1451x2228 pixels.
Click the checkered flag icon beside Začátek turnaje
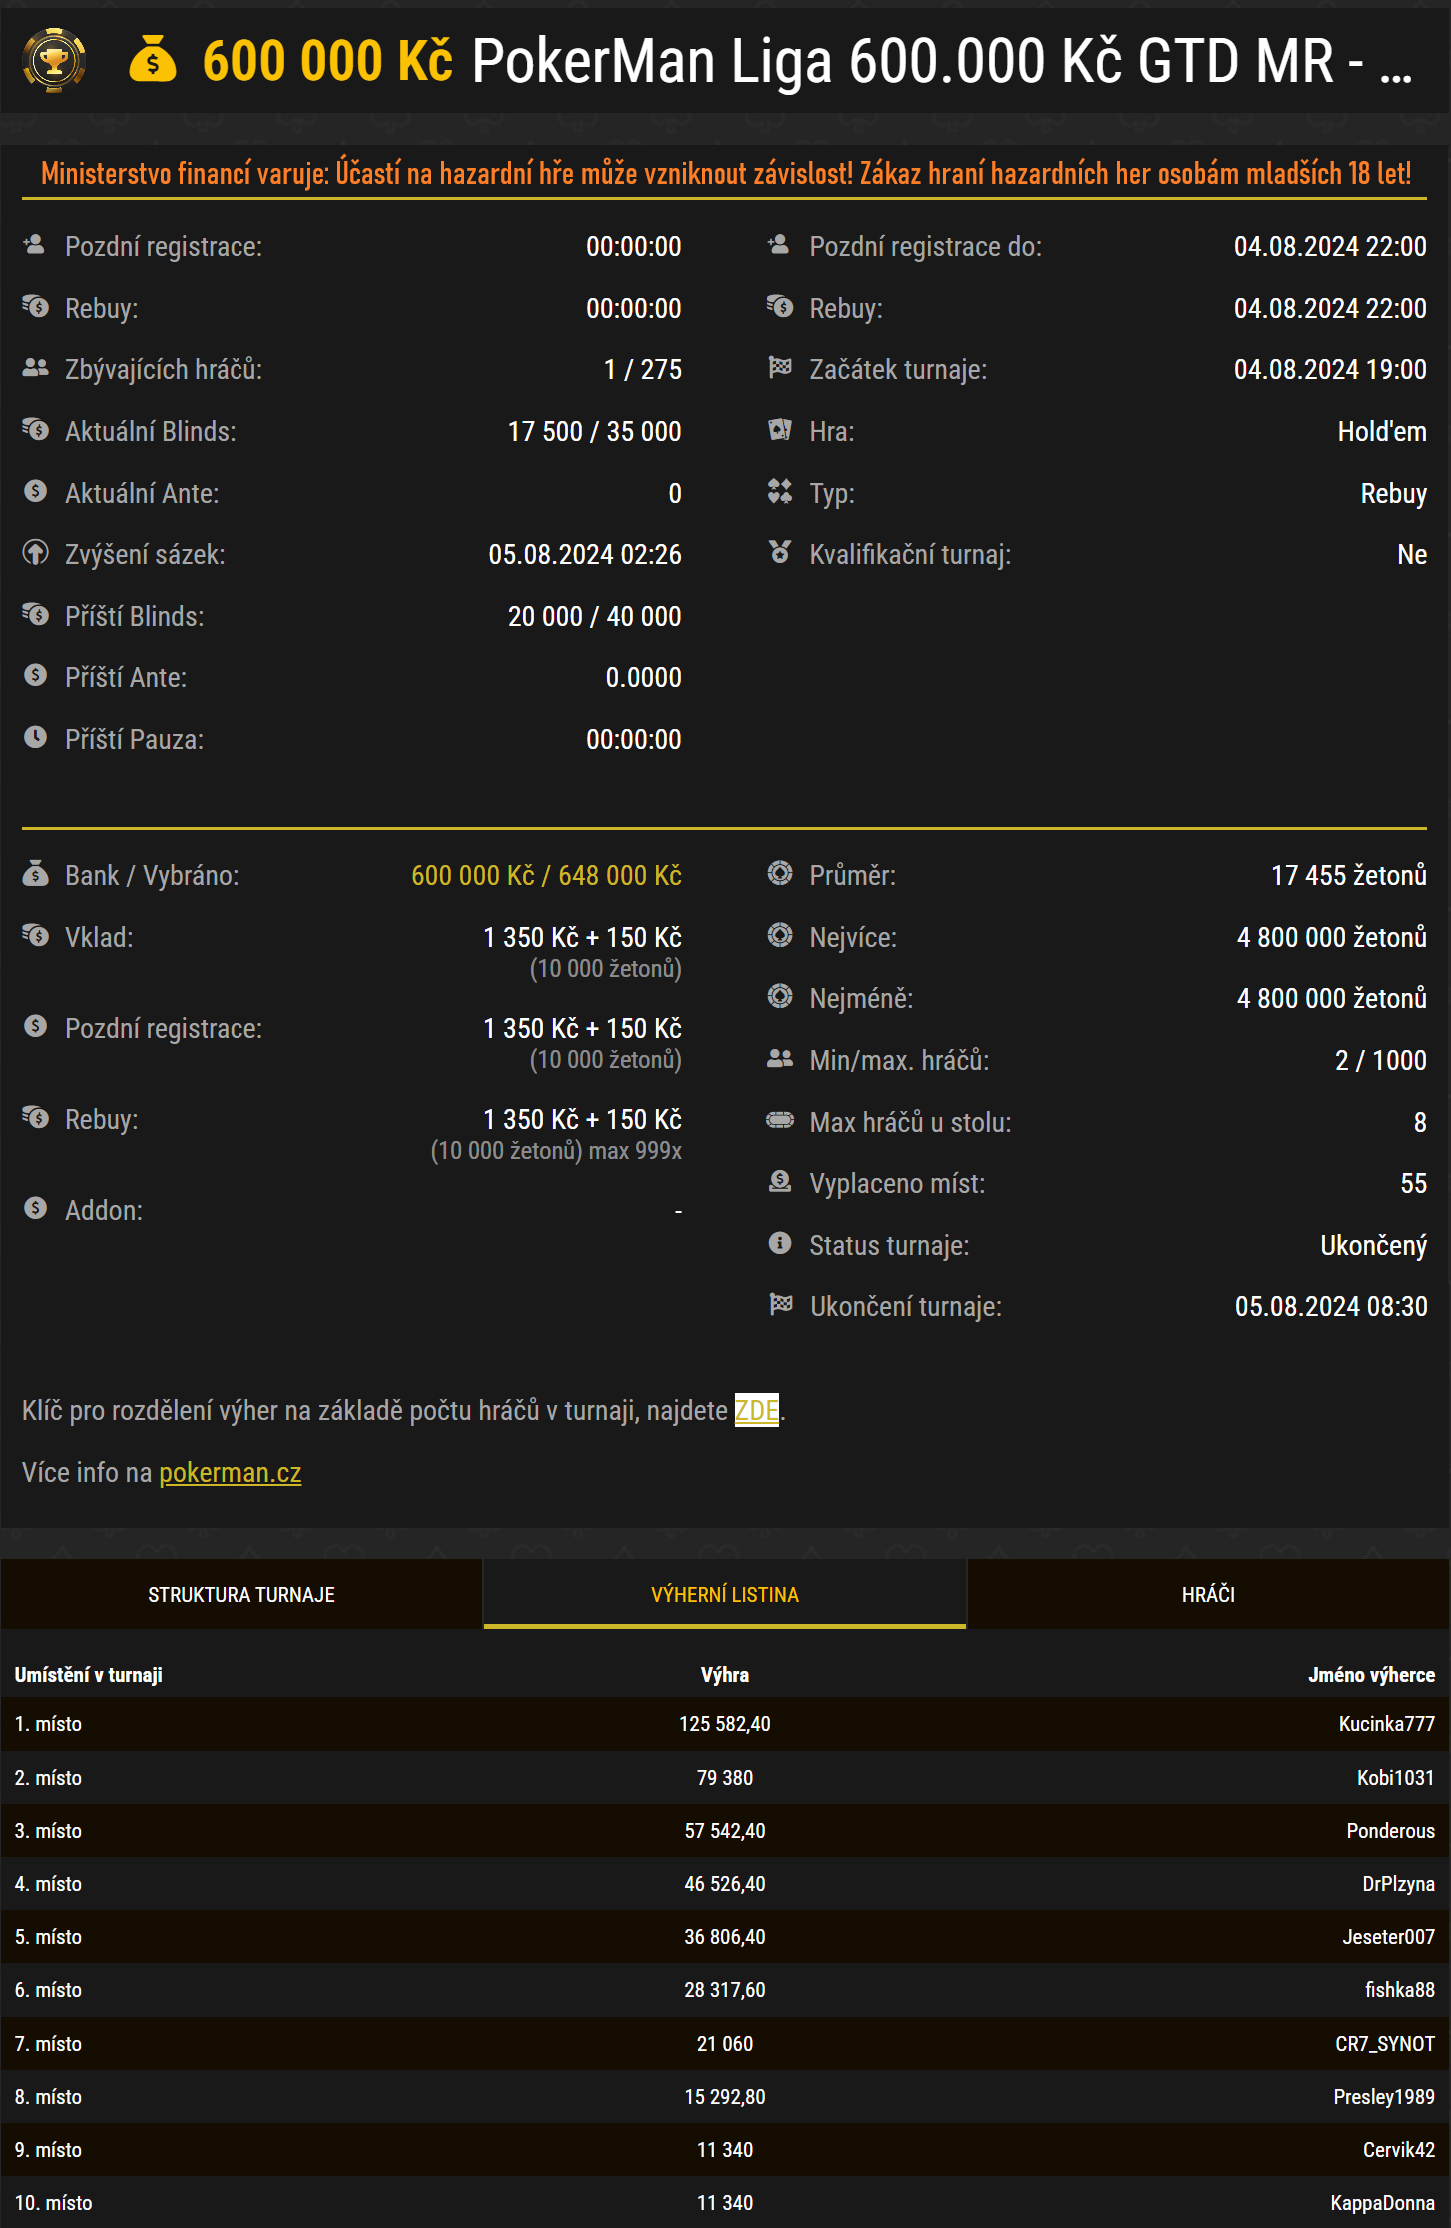[780, 368]
